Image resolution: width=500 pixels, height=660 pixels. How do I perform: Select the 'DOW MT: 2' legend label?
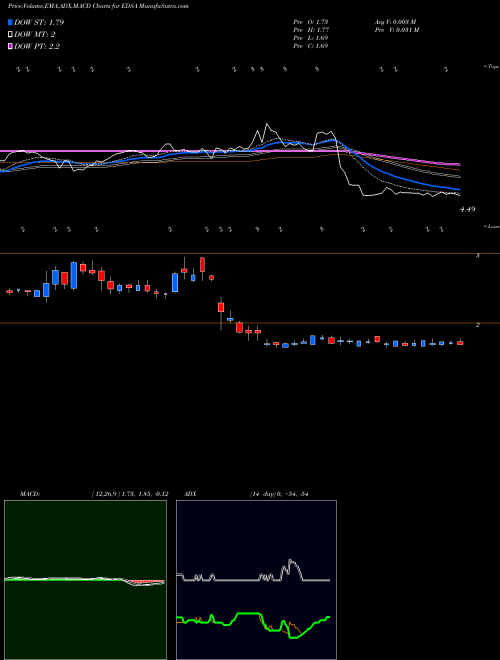coord(35,35)
